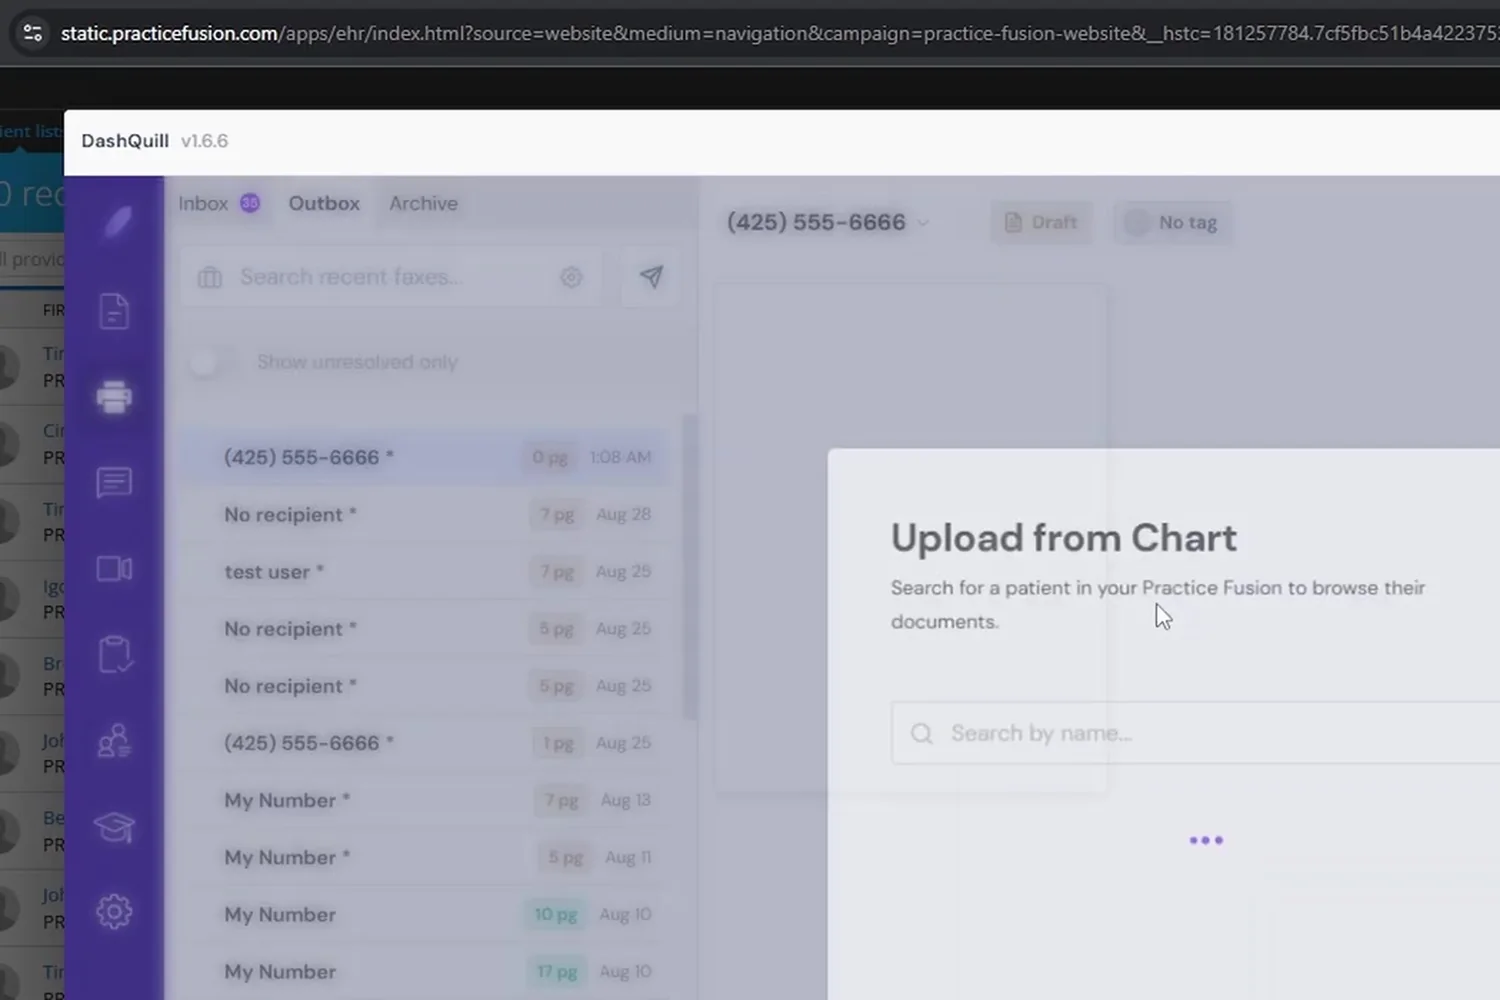Click the No tag button
Screen dimensions: 1500x1000
(x=1173, y=222)
